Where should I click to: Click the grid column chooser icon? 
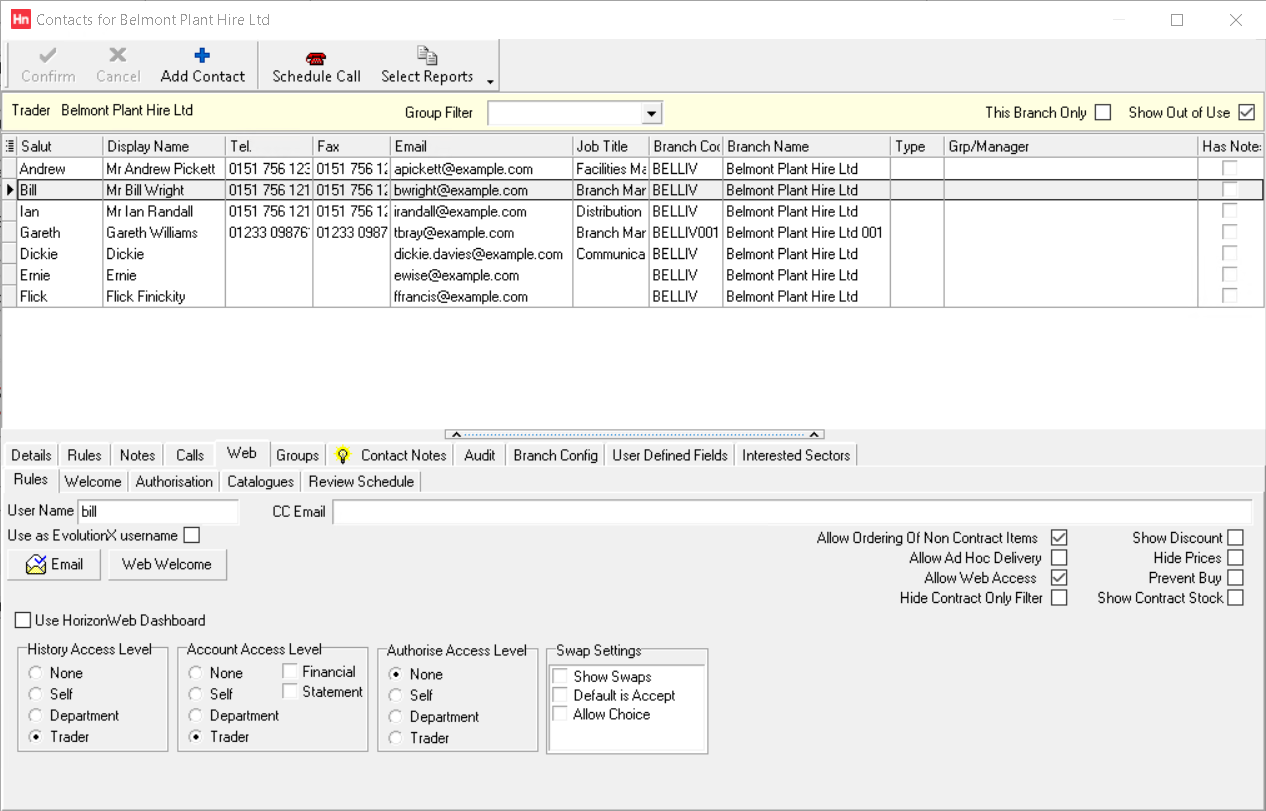[10, 146]
